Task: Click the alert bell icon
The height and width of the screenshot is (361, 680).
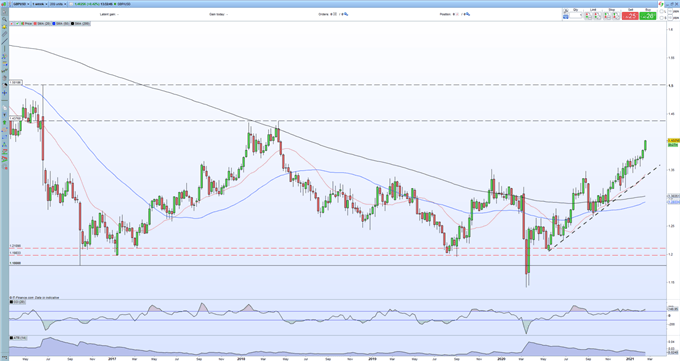Action: point(4,27)
